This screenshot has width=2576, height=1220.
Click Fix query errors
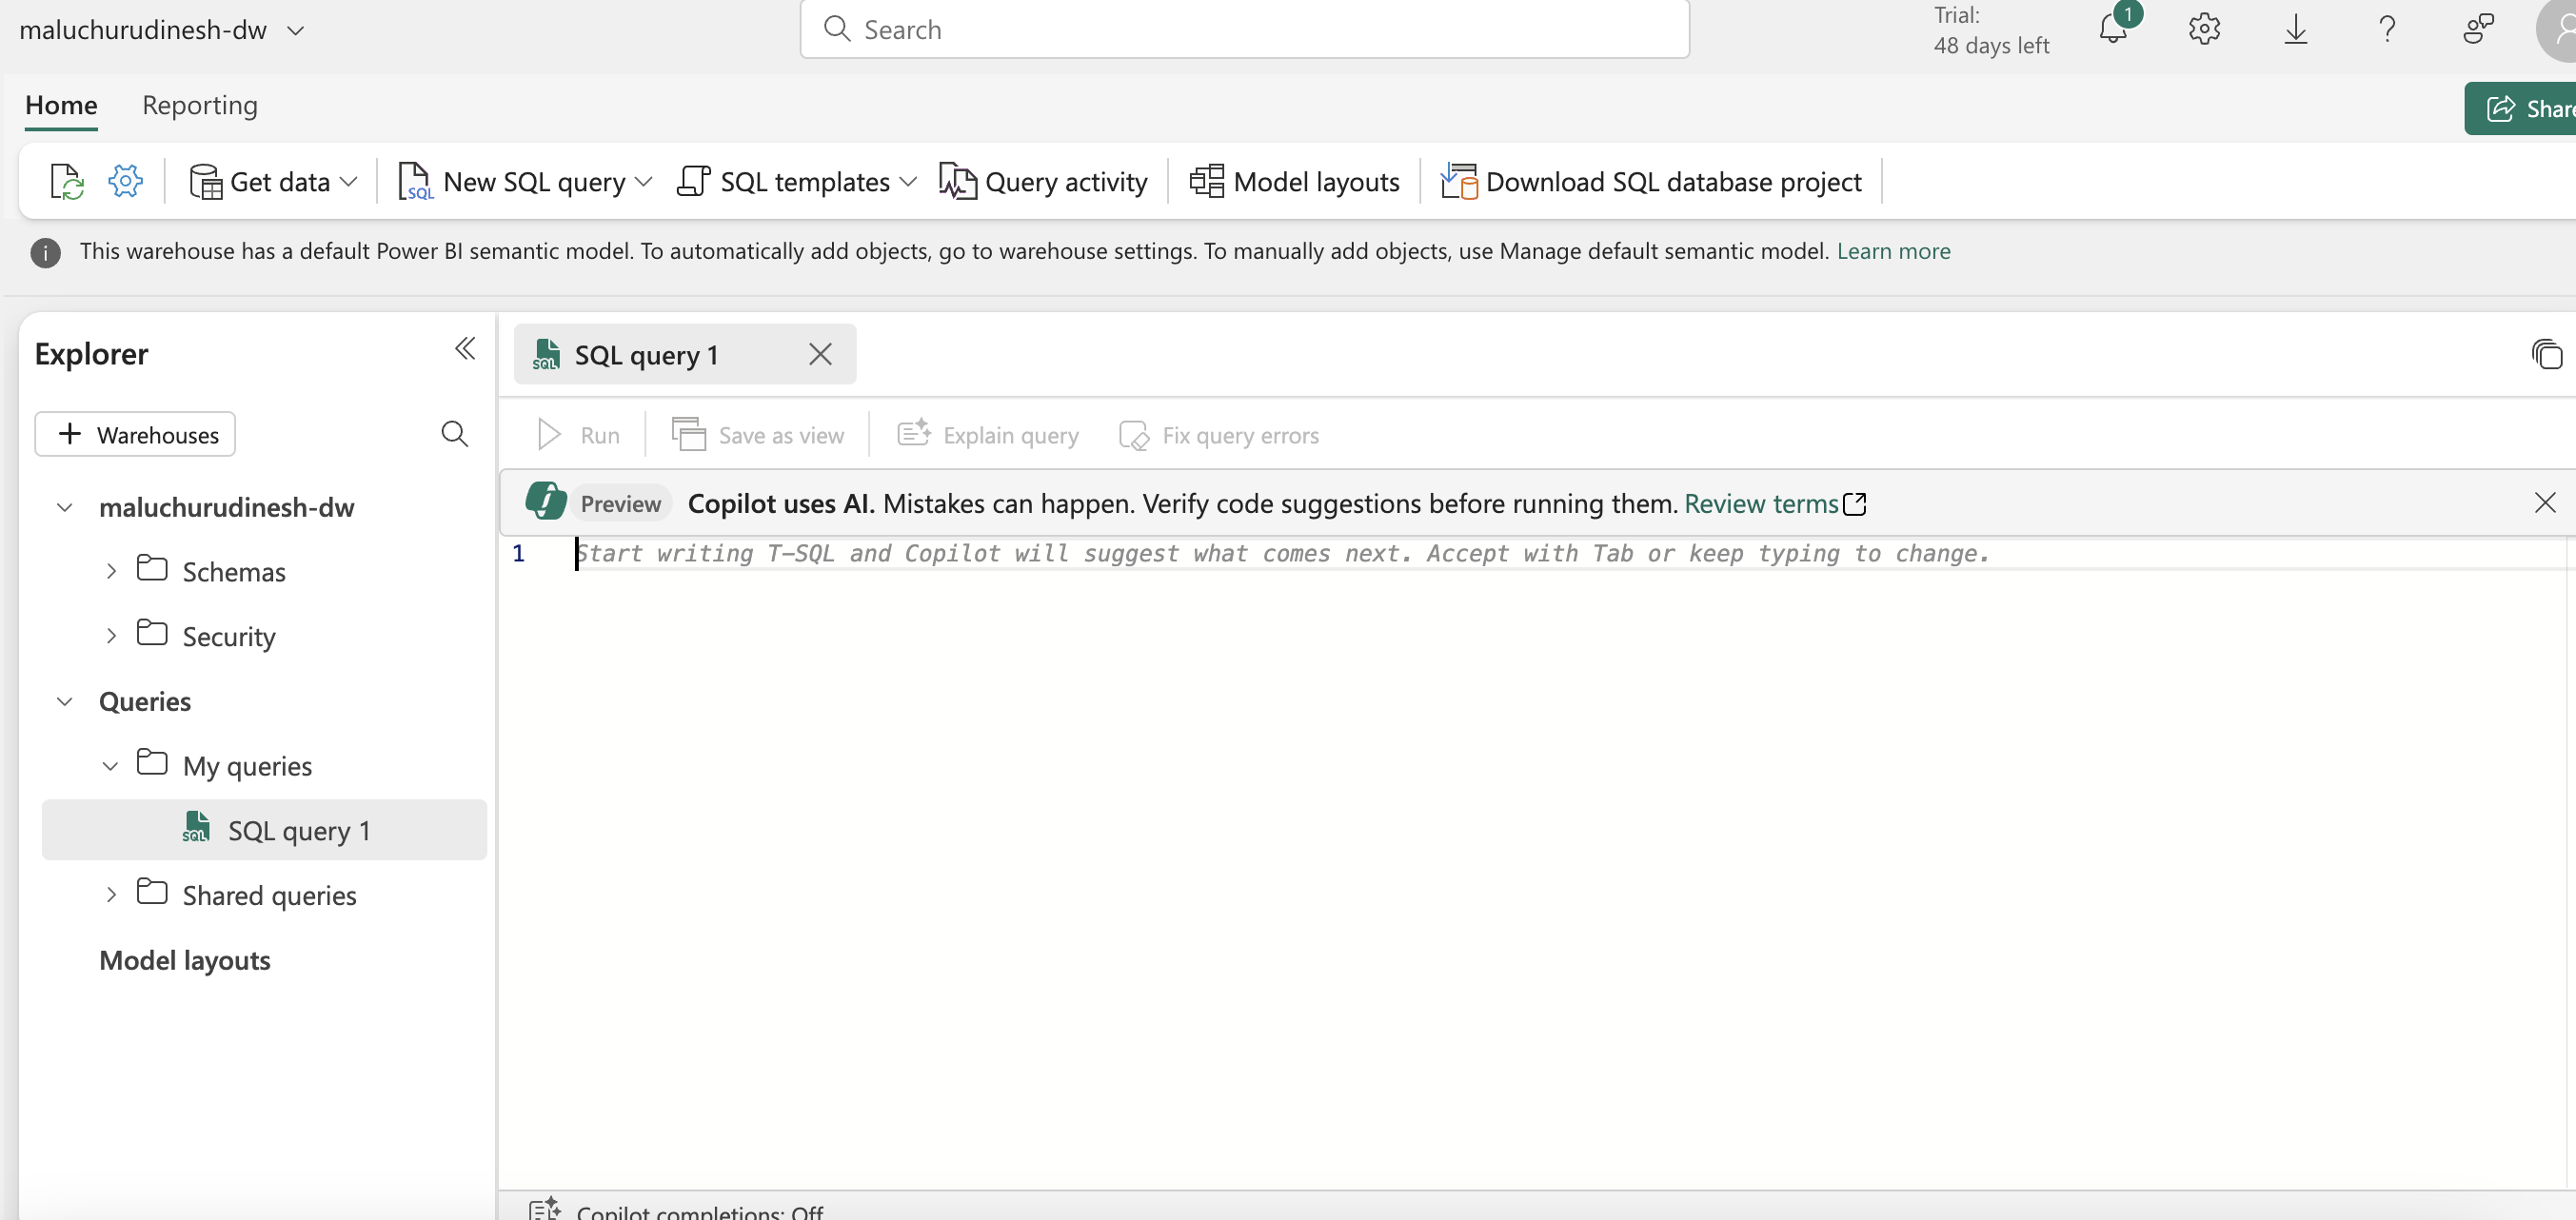(1219, 435)
